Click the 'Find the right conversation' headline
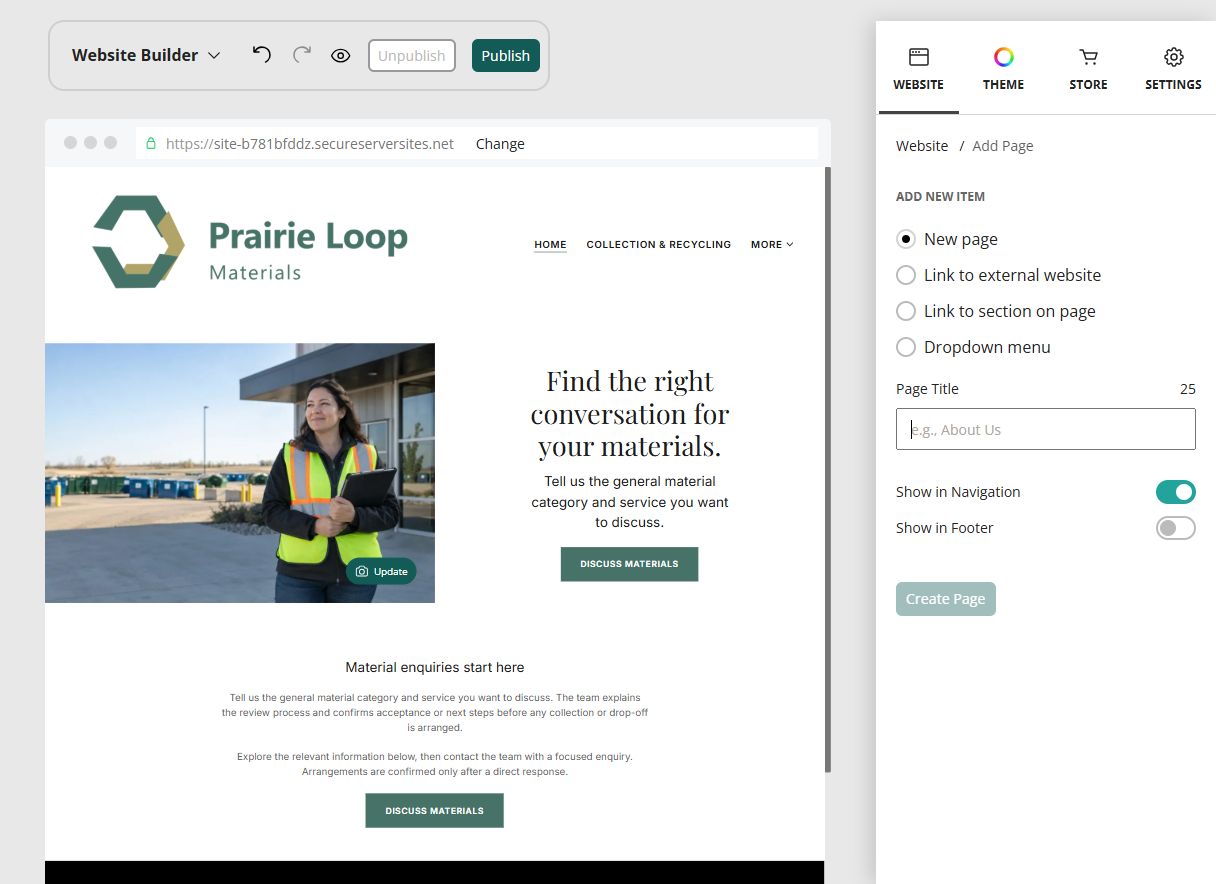The width and height of the screenshot is (1216, 884). click(x=630, y=413)
